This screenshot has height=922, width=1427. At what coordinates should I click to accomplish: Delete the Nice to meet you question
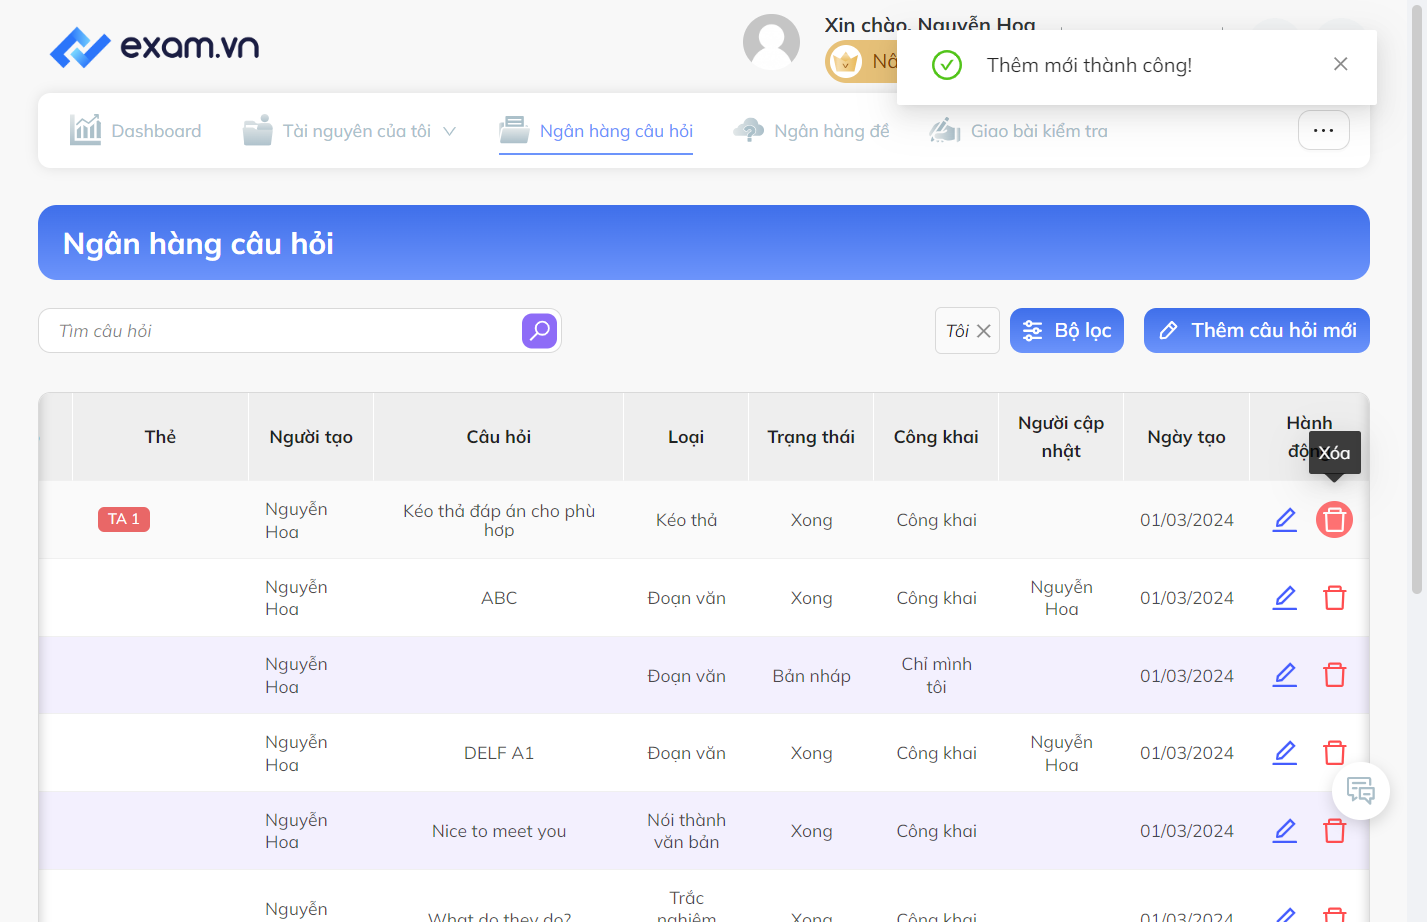pos(1334,831)
